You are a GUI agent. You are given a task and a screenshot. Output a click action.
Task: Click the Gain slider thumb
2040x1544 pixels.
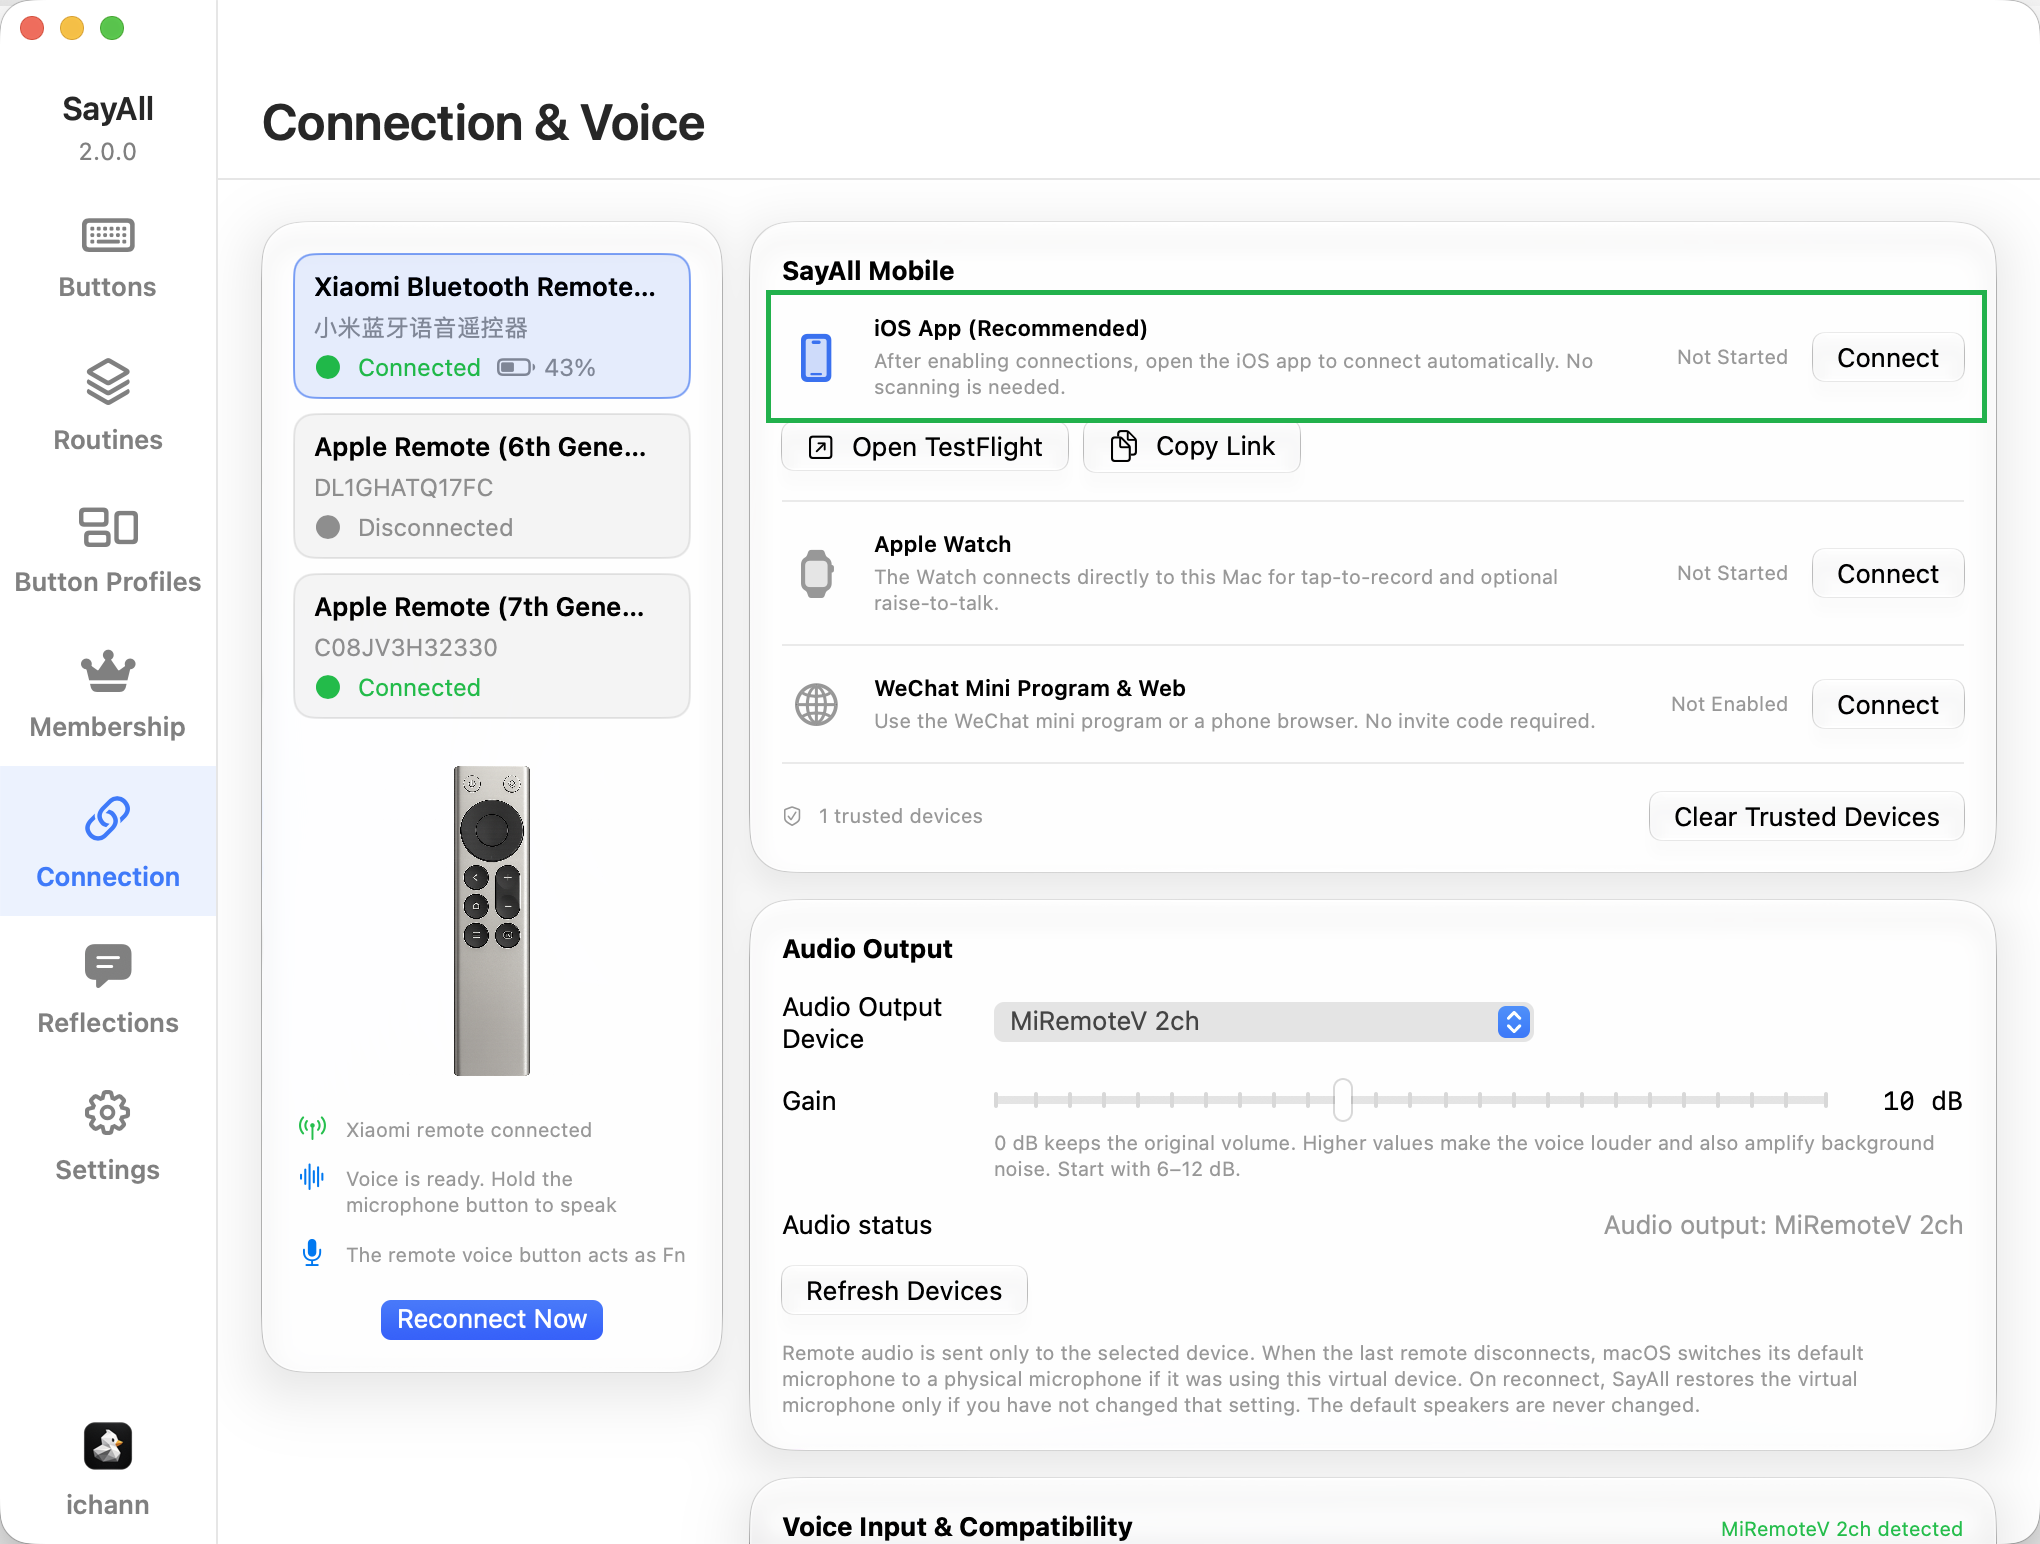[x=1343, y=1100]
